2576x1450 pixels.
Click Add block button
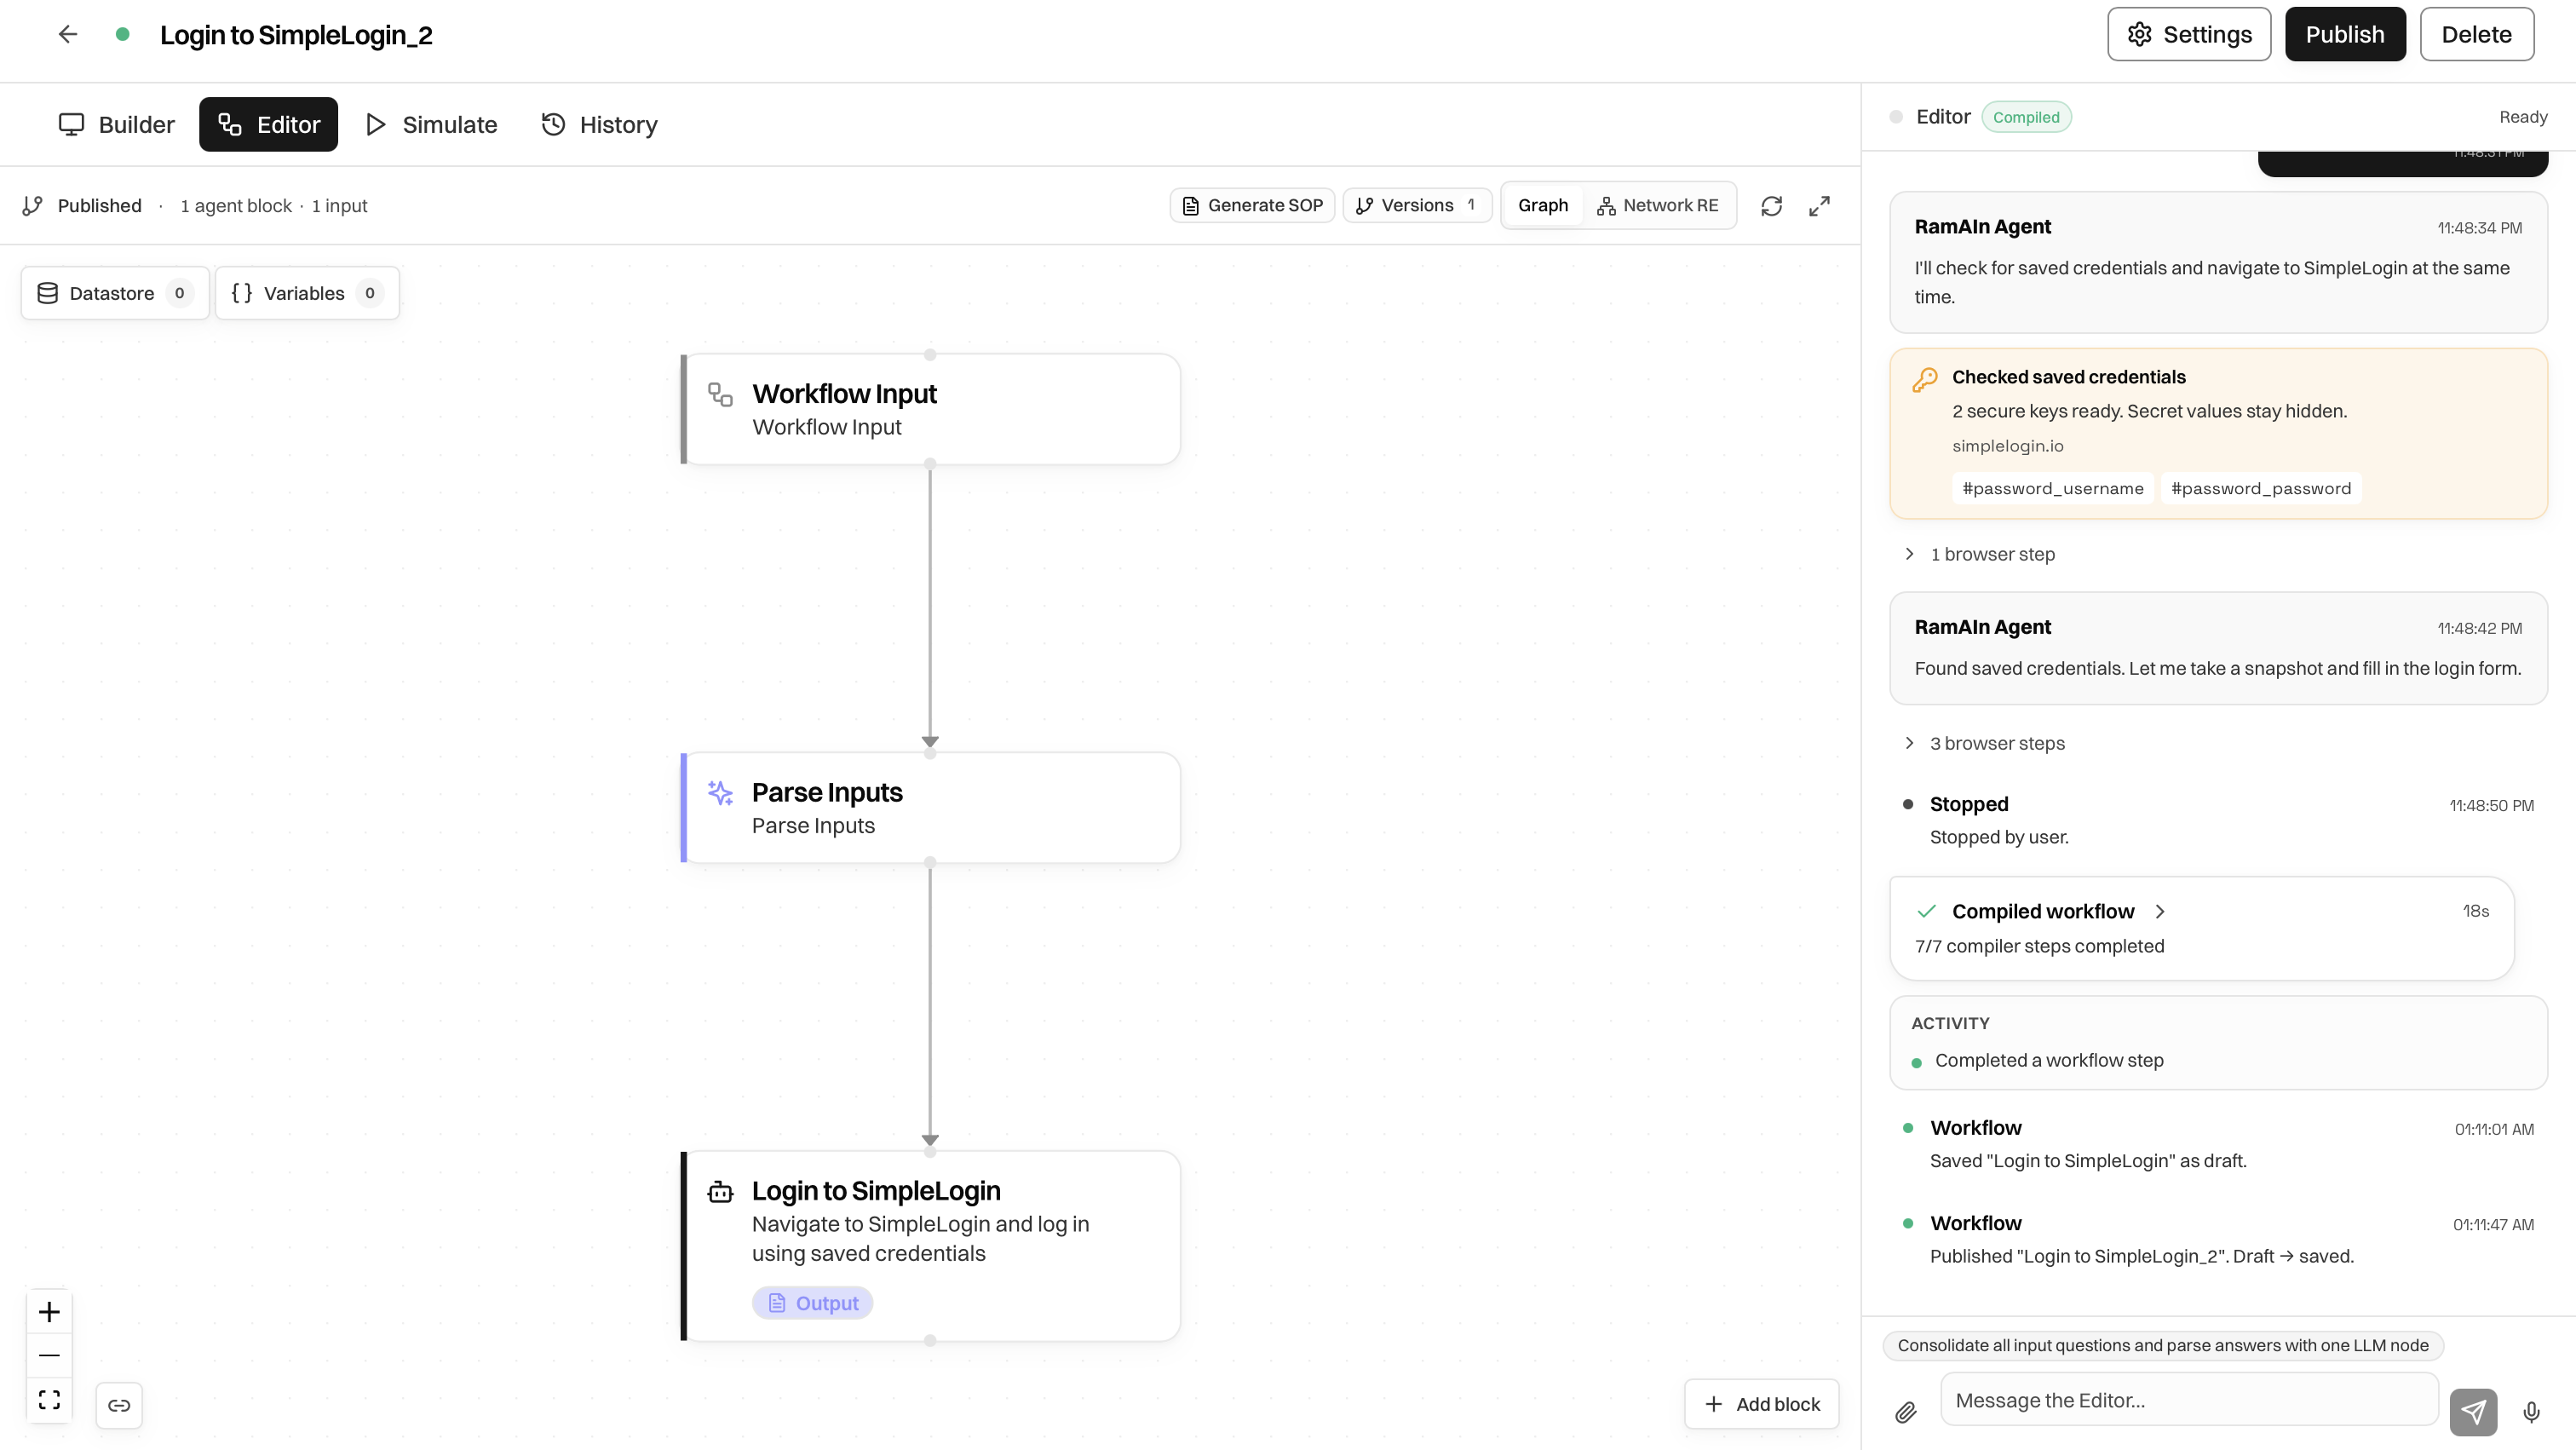pos(1761,1404)
